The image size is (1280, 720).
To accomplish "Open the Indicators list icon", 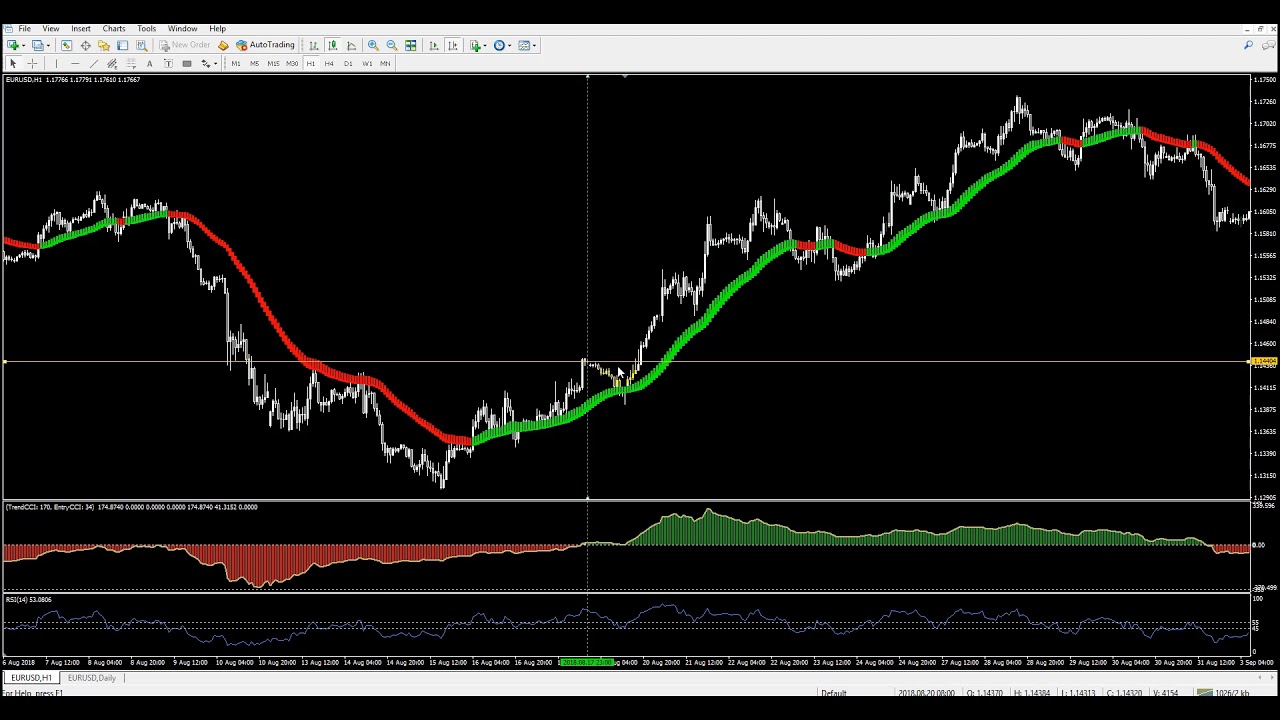I will tap(476, 45).
